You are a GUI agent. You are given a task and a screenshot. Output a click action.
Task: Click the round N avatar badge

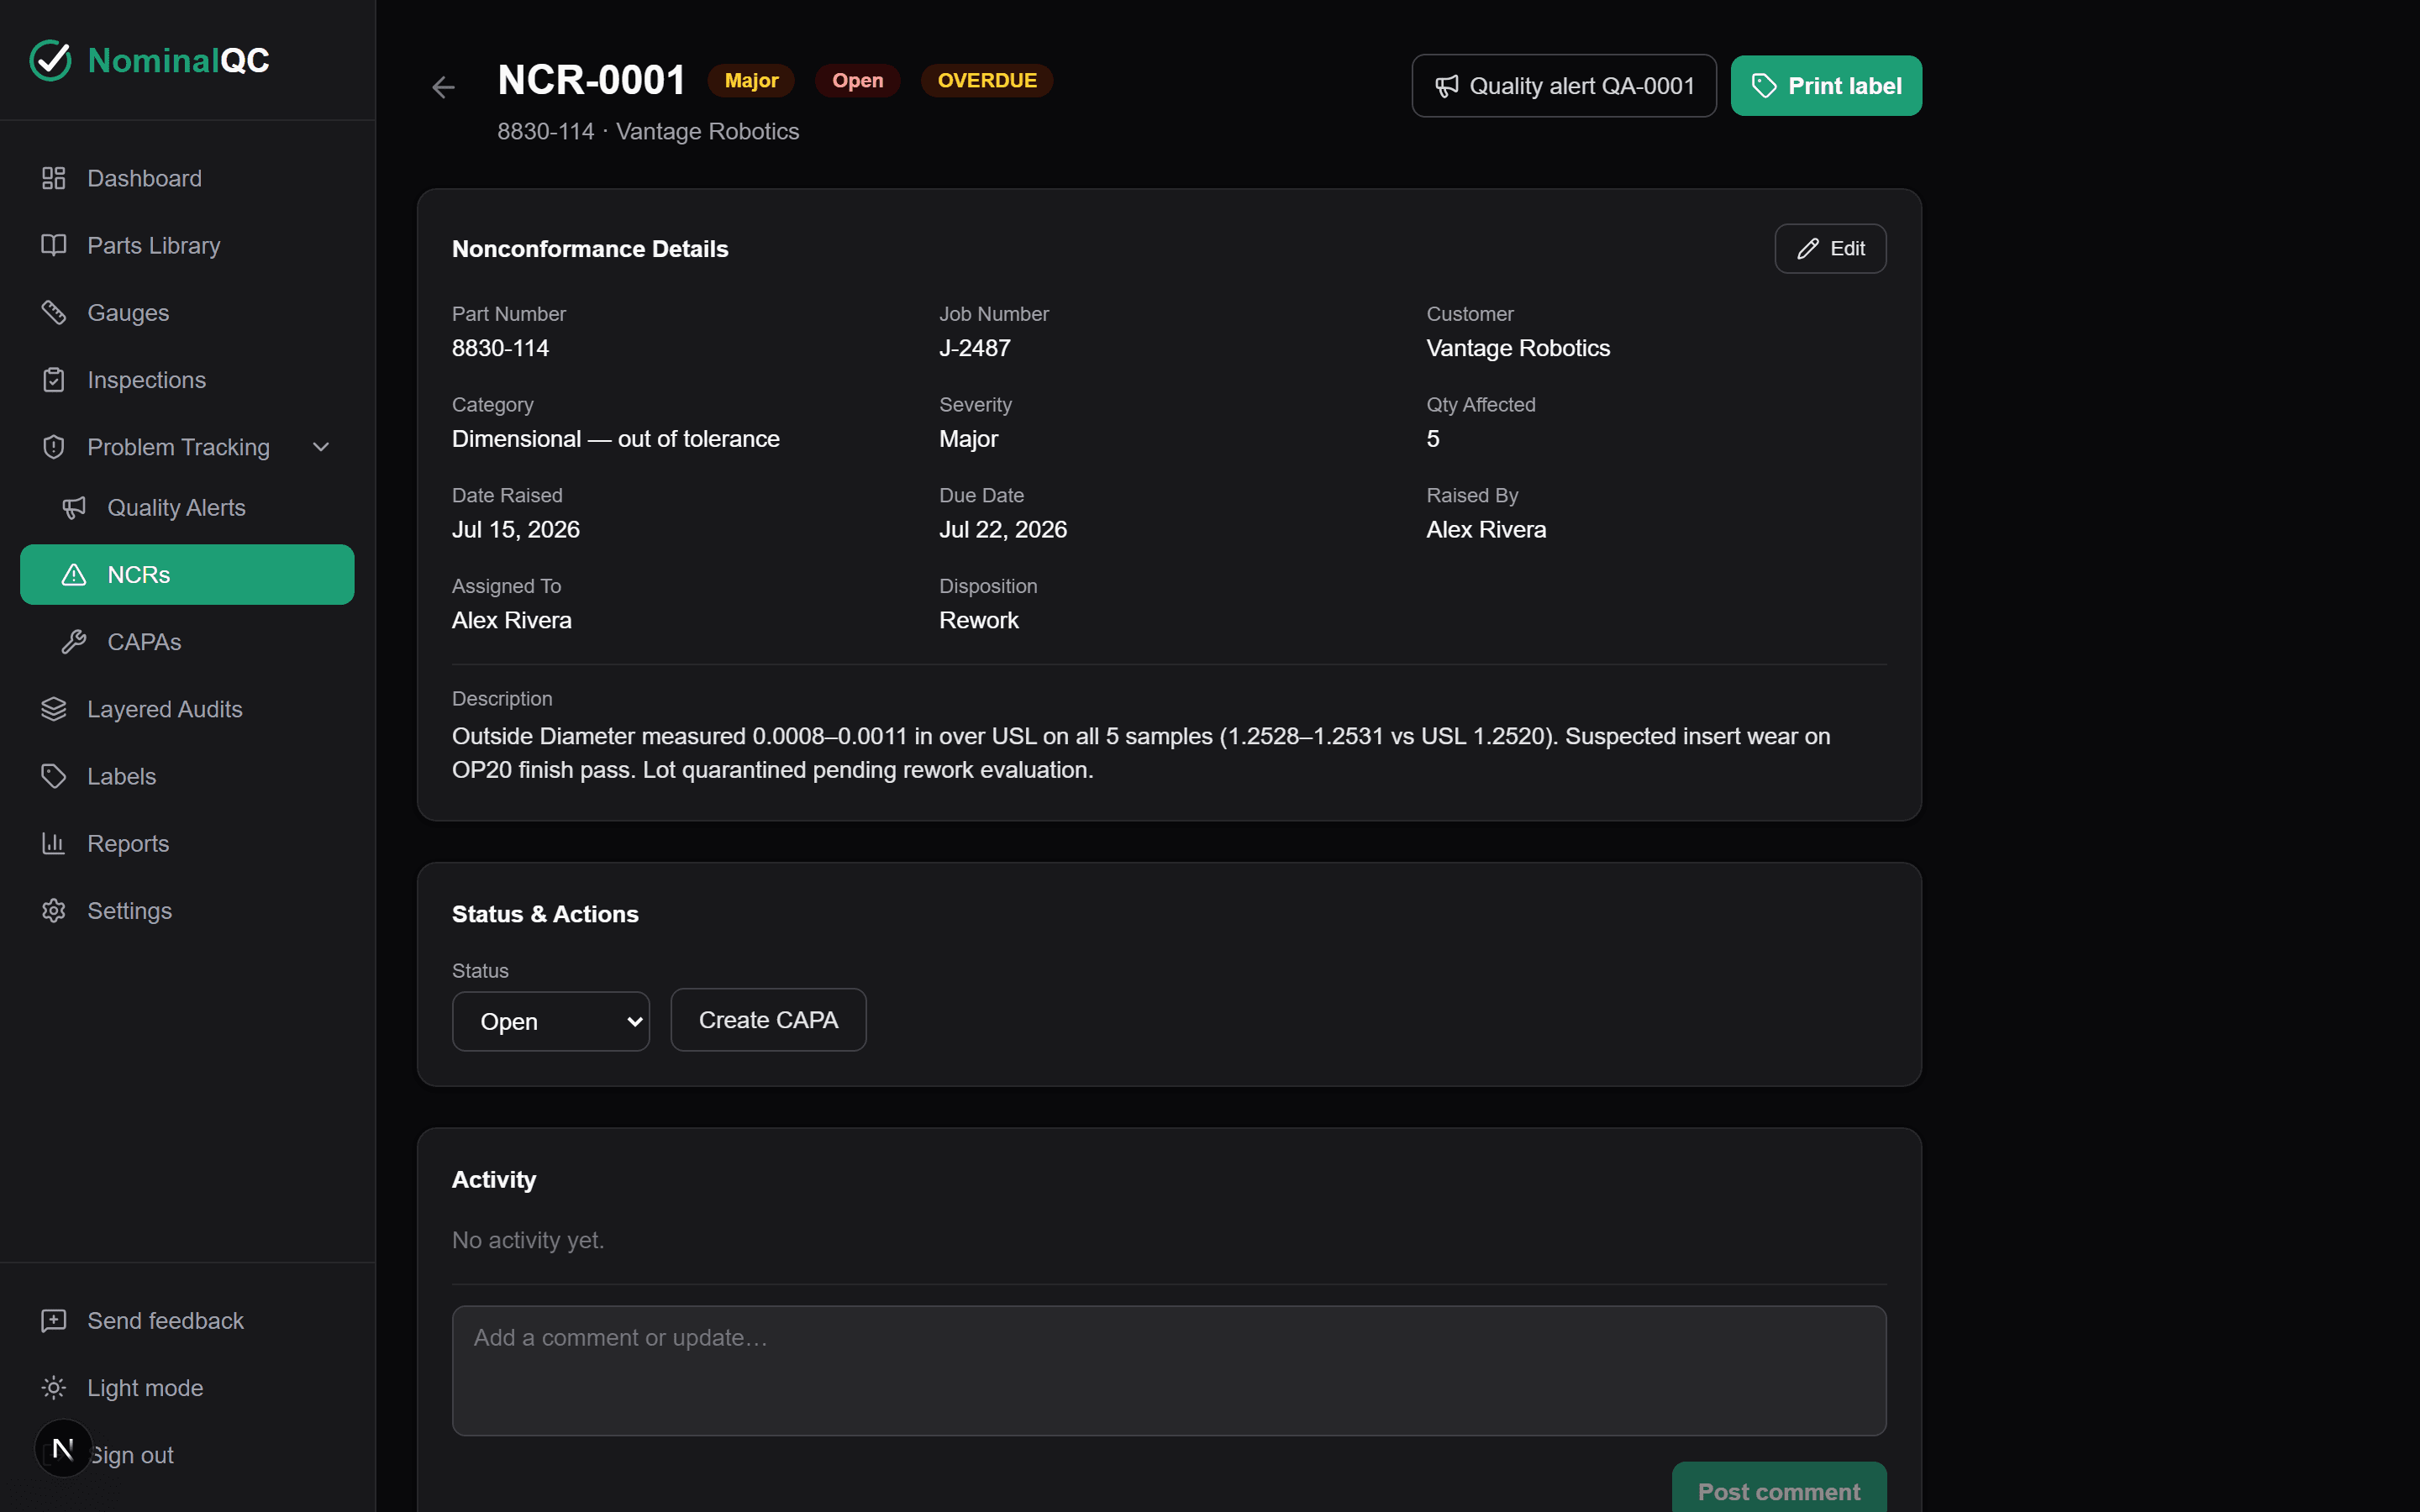pos(63,1448)
